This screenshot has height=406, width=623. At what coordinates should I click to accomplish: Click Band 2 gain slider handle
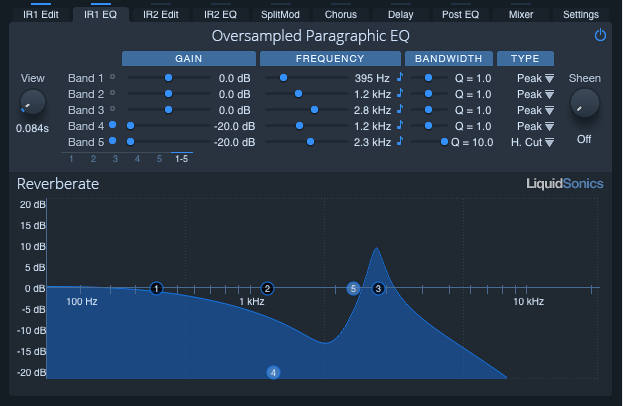[x=168, y=93]
